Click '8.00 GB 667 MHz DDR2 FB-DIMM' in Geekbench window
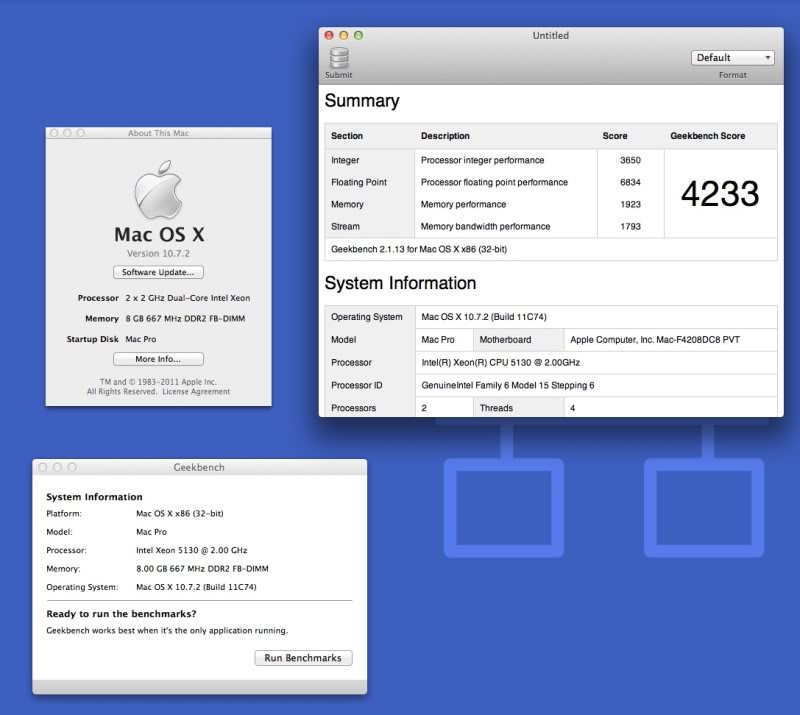The image size is (800, 715). click(202, 569)
